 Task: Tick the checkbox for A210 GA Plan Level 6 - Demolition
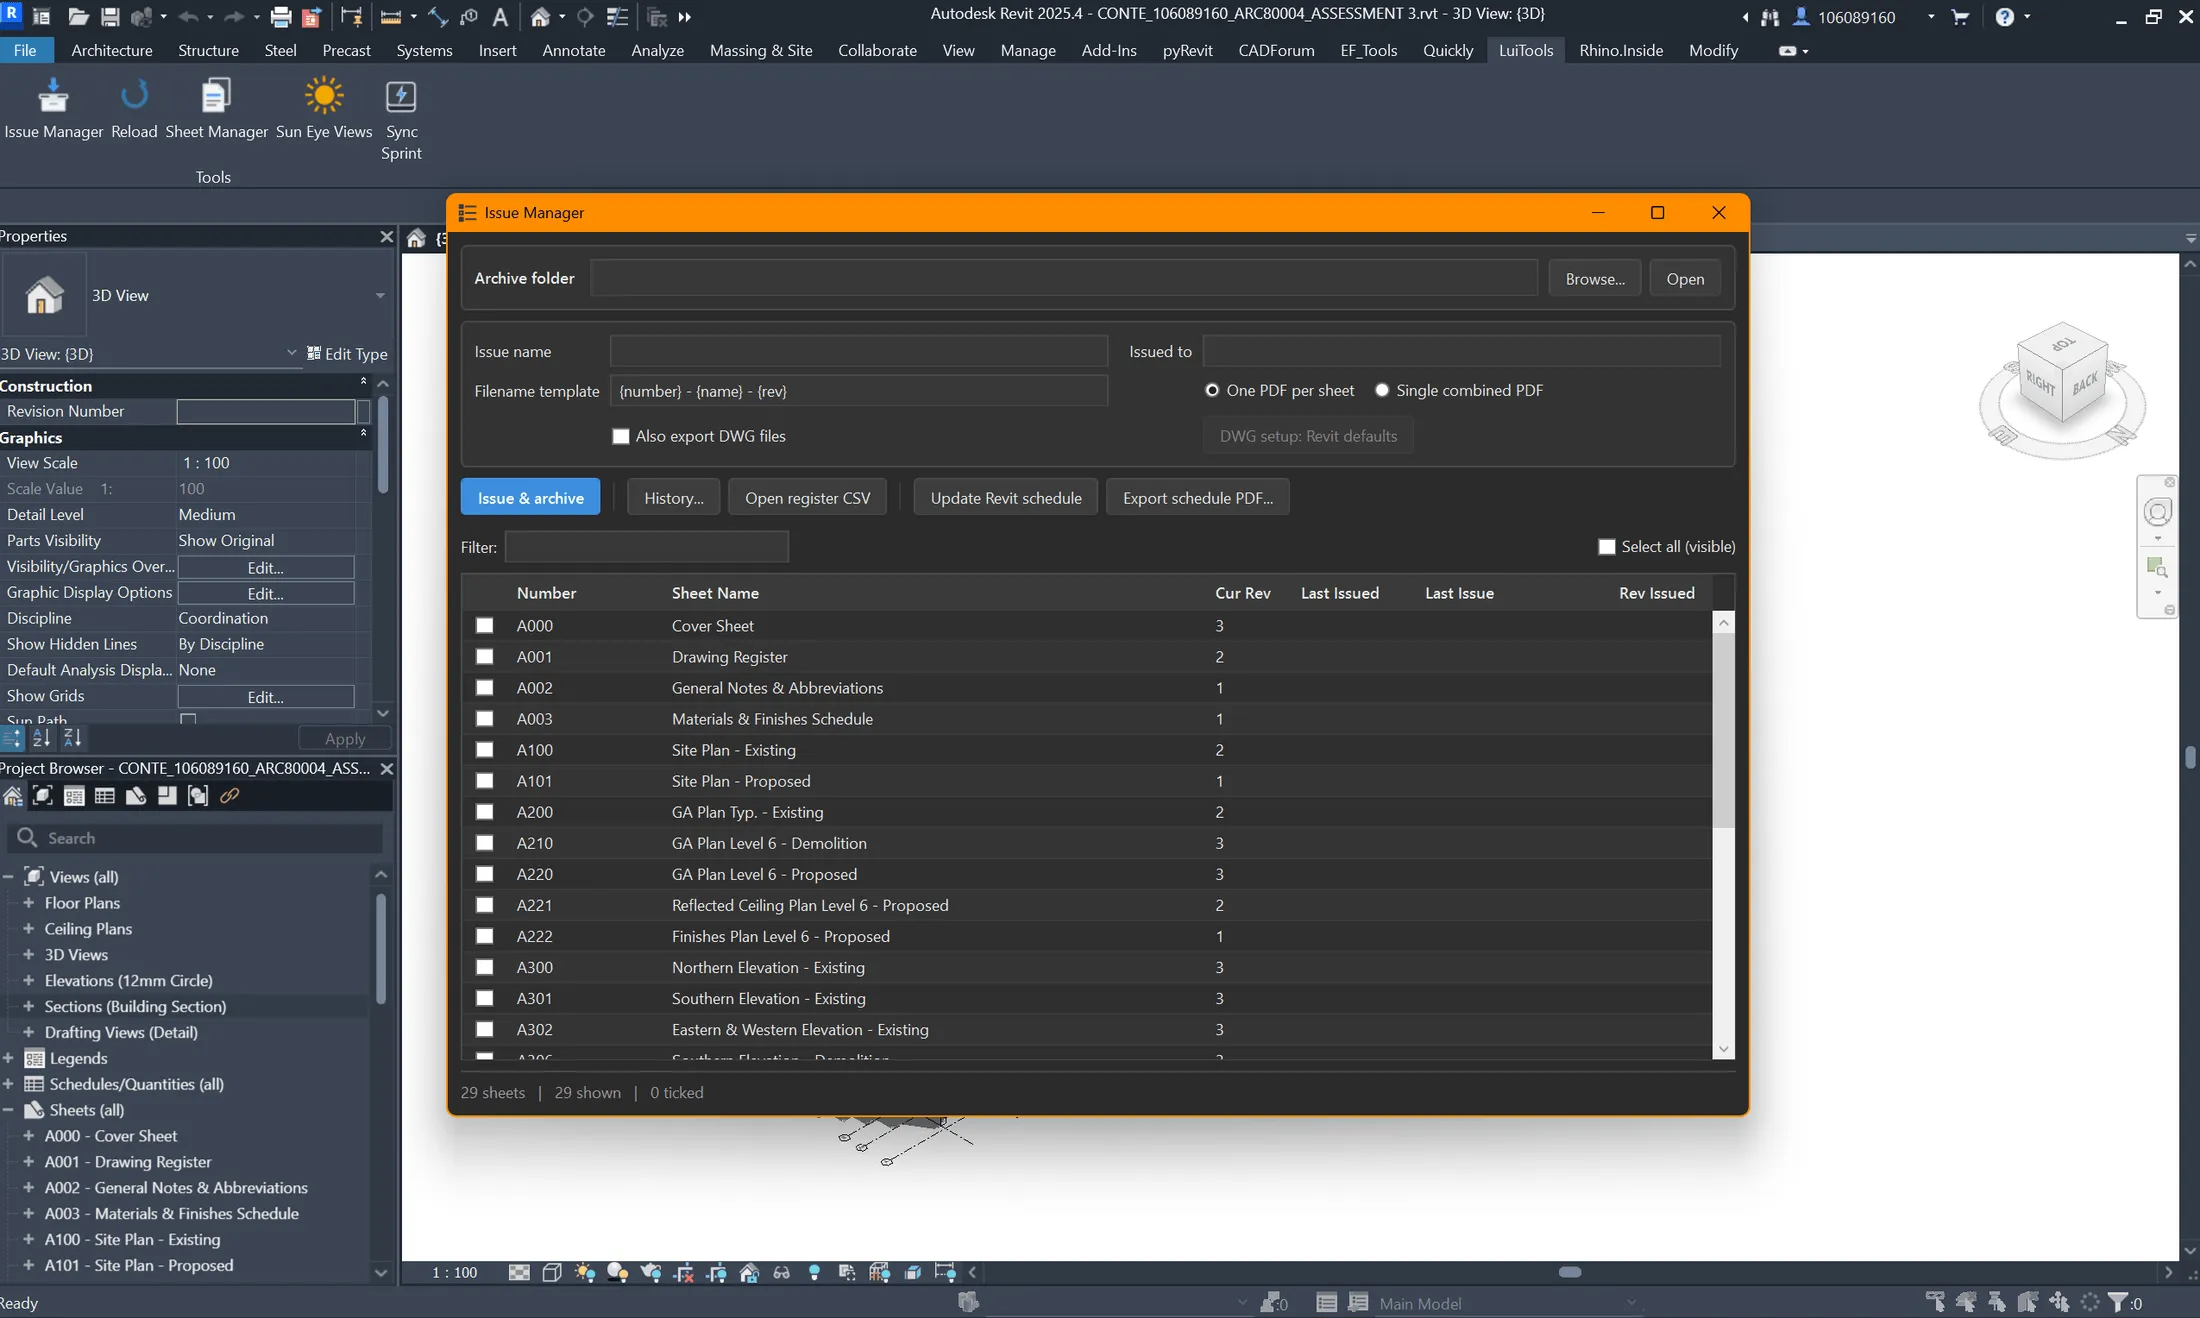(x=485, y=843)
